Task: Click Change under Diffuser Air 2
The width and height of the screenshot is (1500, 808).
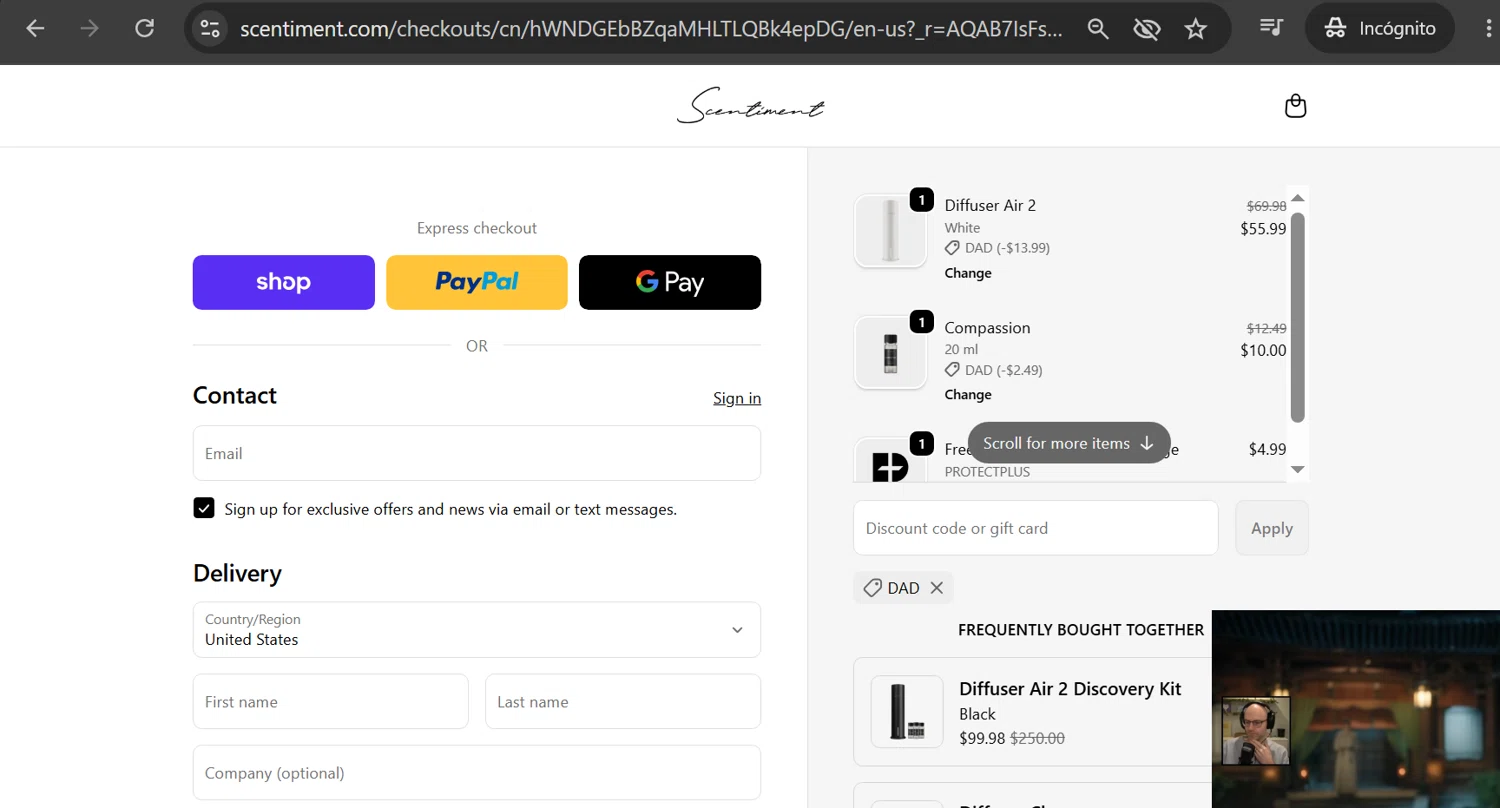Action: 968,273
